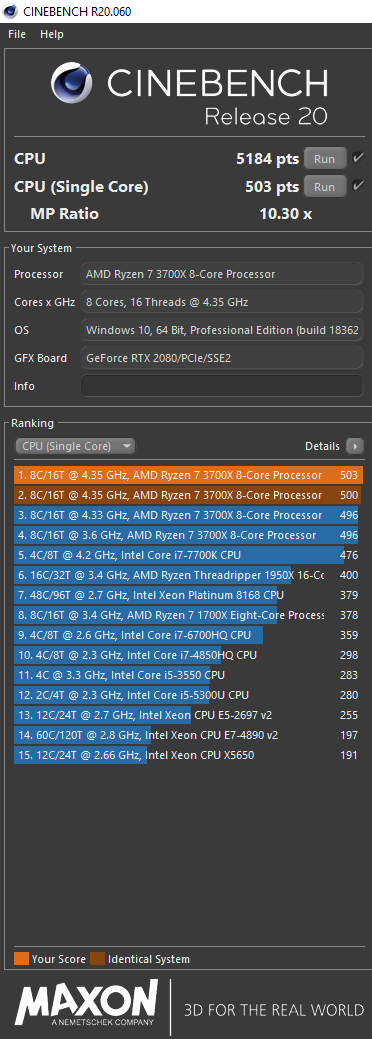This screenshot has height=1039, width=372.
Task: Open the Help menu
Action: 52,34
